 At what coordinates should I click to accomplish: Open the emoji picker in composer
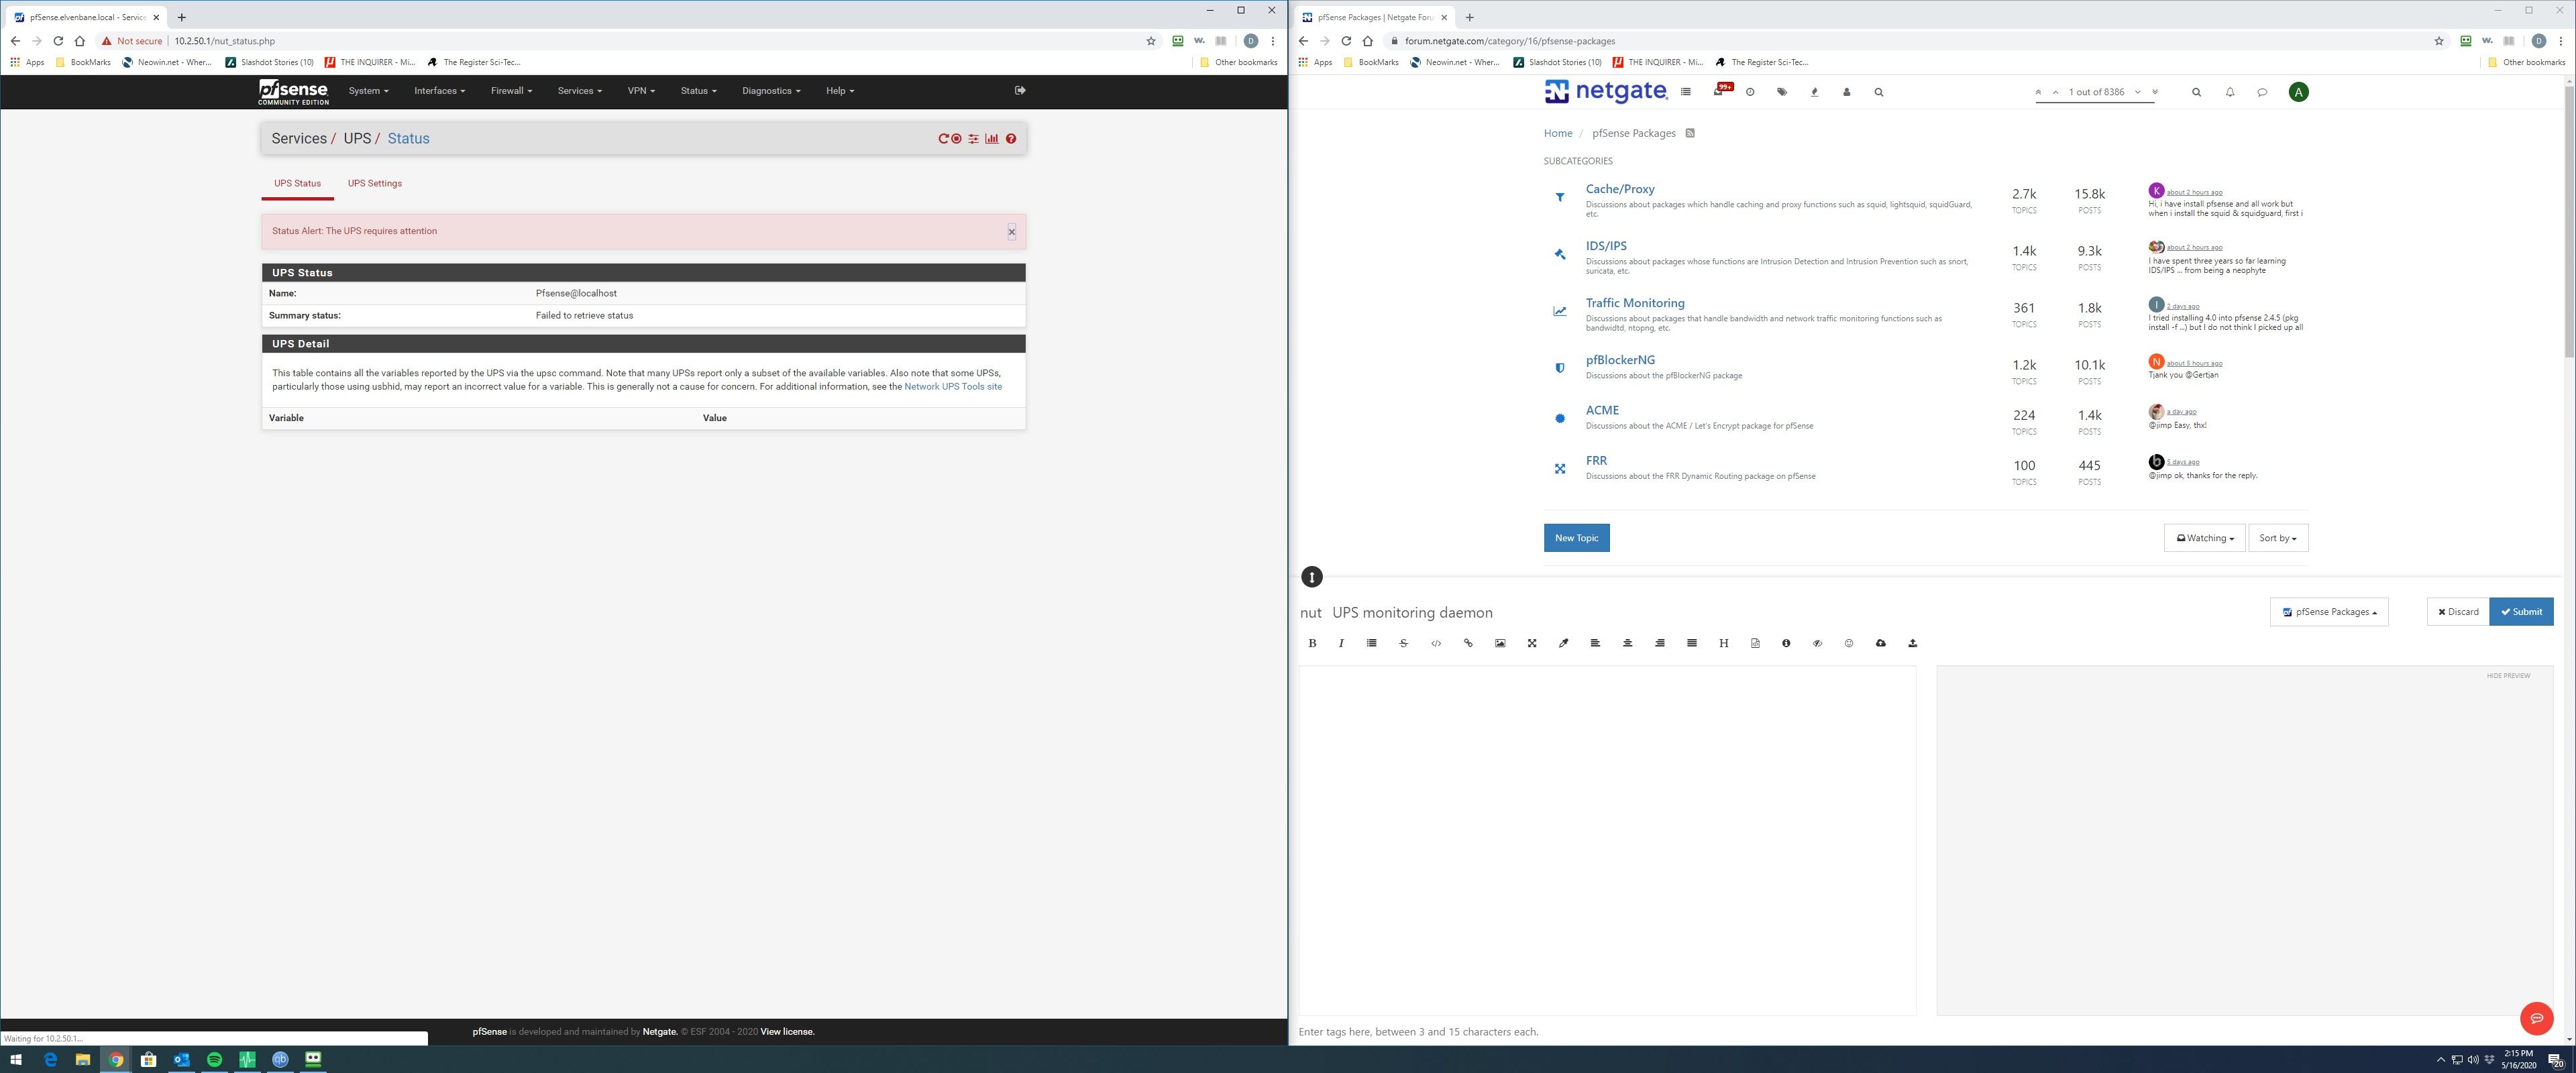[x=1849, y=643]
